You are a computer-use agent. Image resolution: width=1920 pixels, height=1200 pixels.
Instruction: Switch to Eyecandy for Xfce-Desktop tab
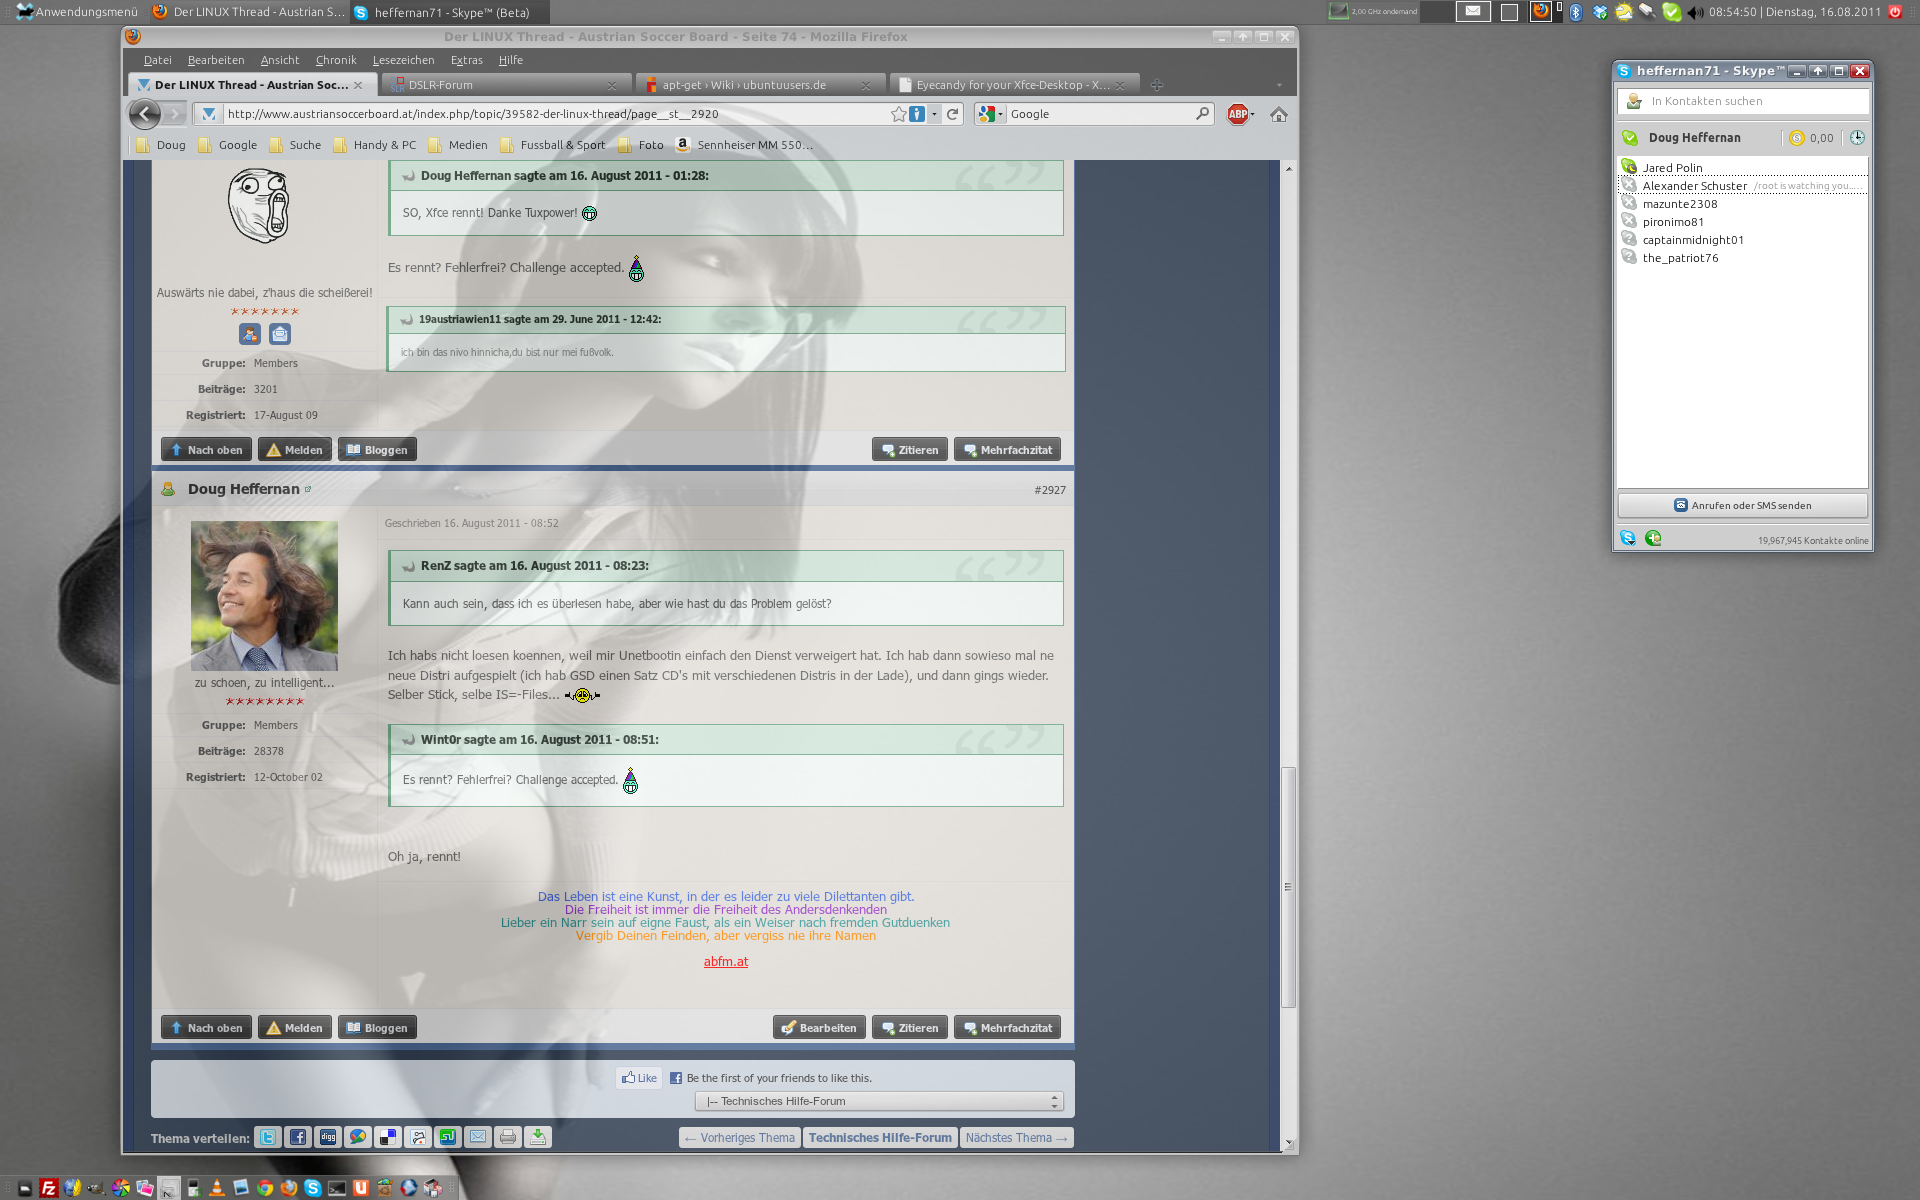coord(1014,85)
